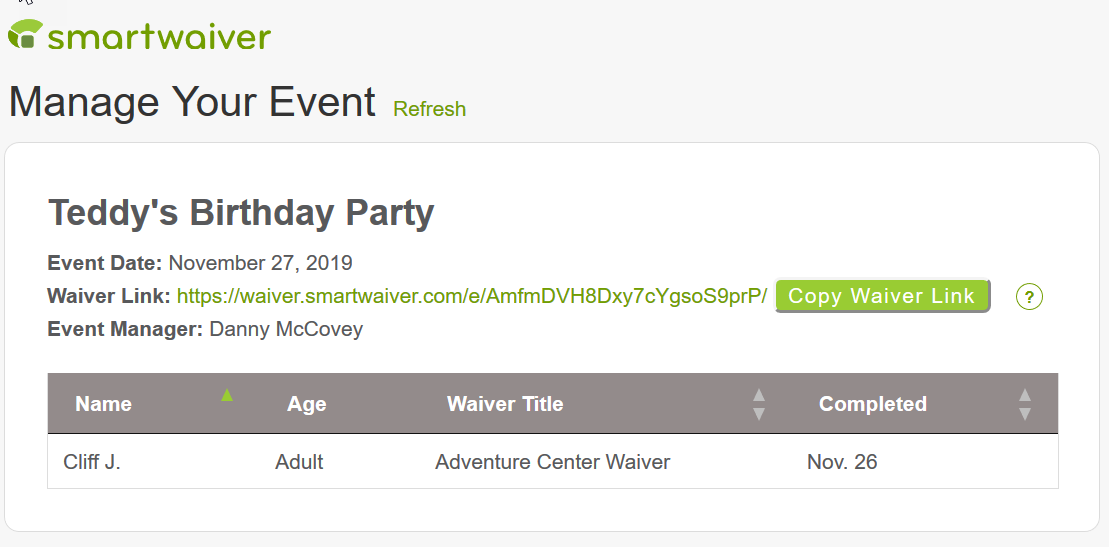
Task: Click the Refresh link
Action: tap(429, 109)
